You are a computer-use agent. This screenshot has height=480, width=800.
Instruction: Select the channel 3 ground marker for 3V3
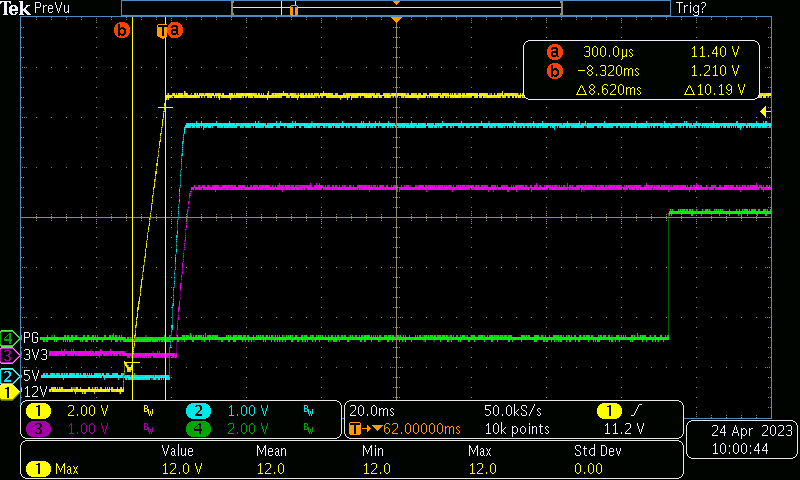point(8,354)
